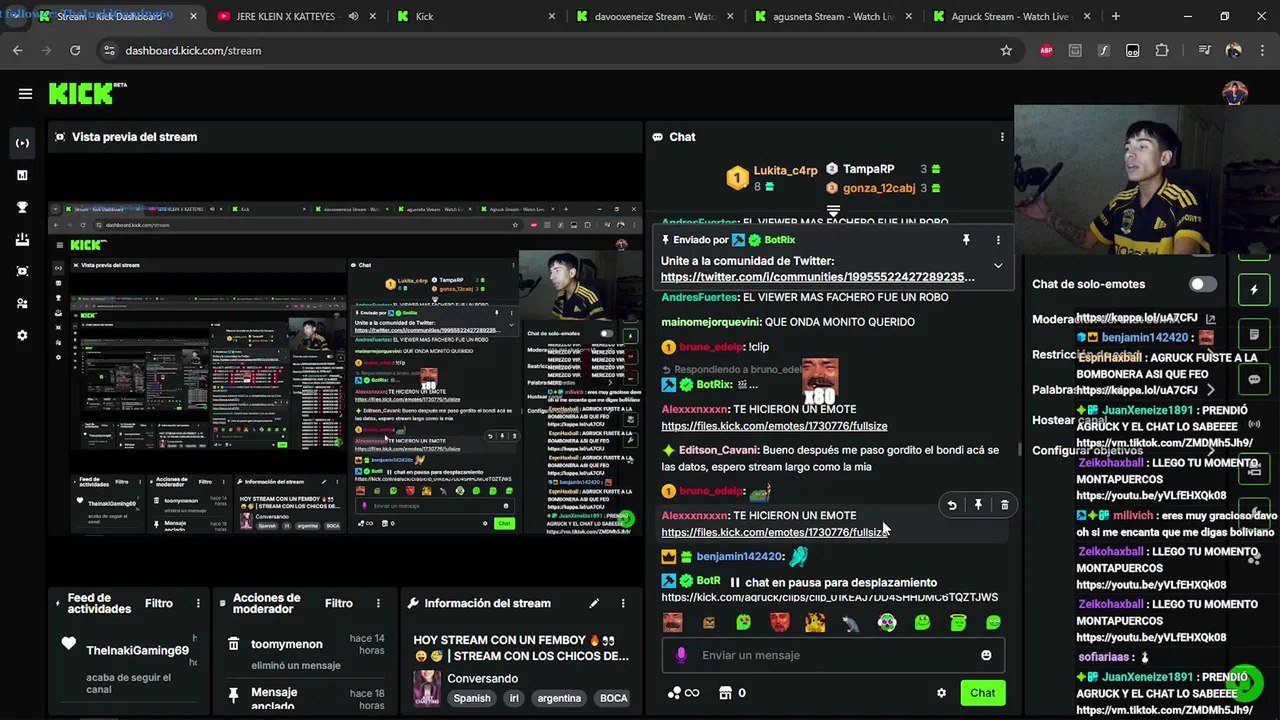1280x720 pixels.
Task: Click the notes panel green icon
Action: click(x=1254, y=334)
